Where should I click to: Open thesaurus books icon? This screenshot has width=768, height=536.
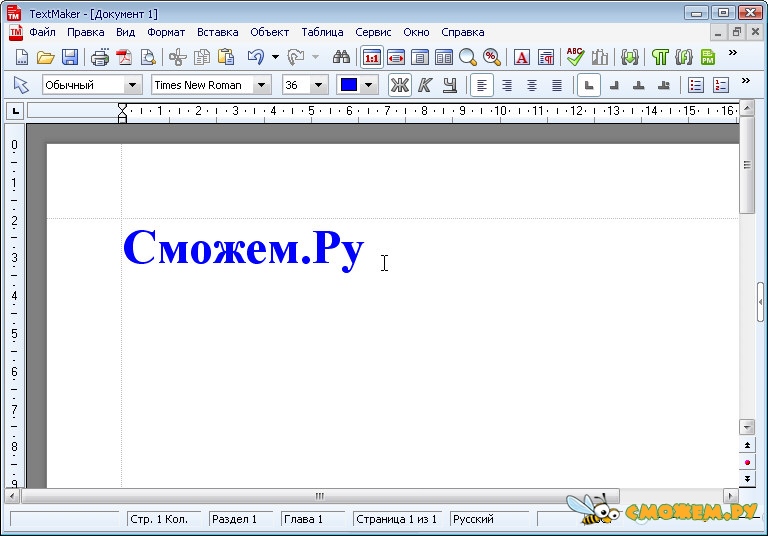[x=600, y=57]
